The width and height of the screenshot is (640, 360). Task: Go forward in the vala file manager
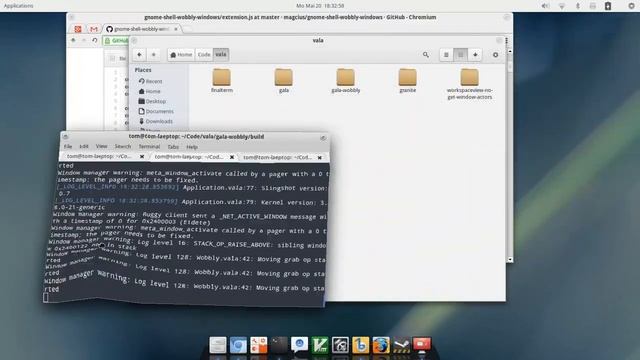(153, 55)
